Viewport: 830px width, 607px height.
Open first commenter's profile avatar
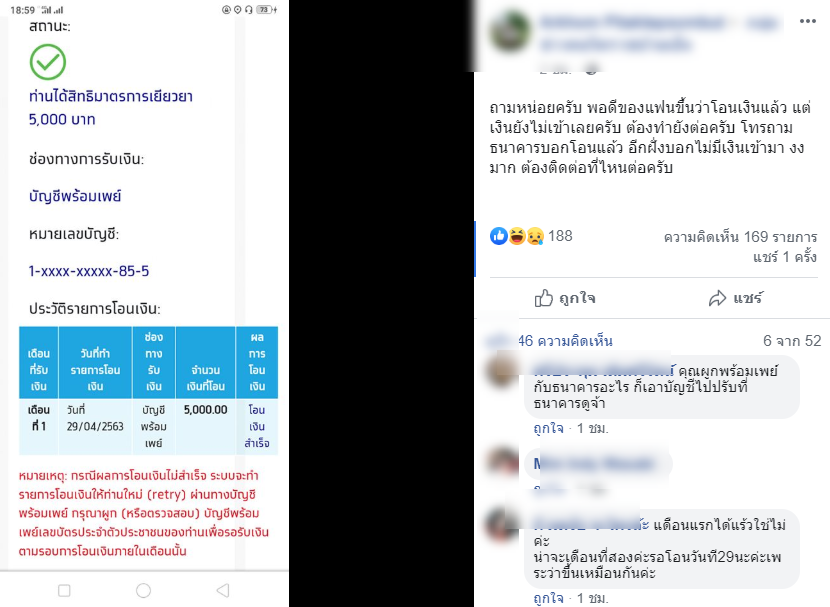click(x=501, y=371)
